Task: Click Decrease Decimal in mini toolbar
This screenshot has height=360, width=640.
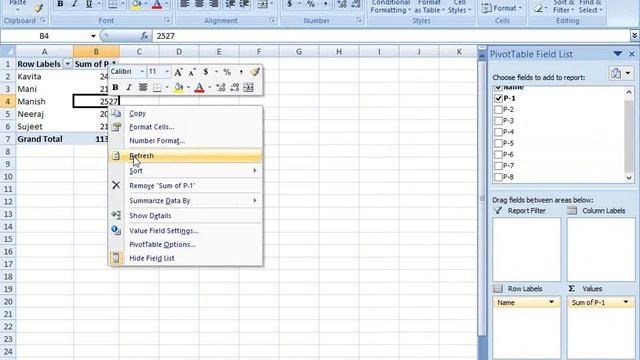Action: point(234,87)
